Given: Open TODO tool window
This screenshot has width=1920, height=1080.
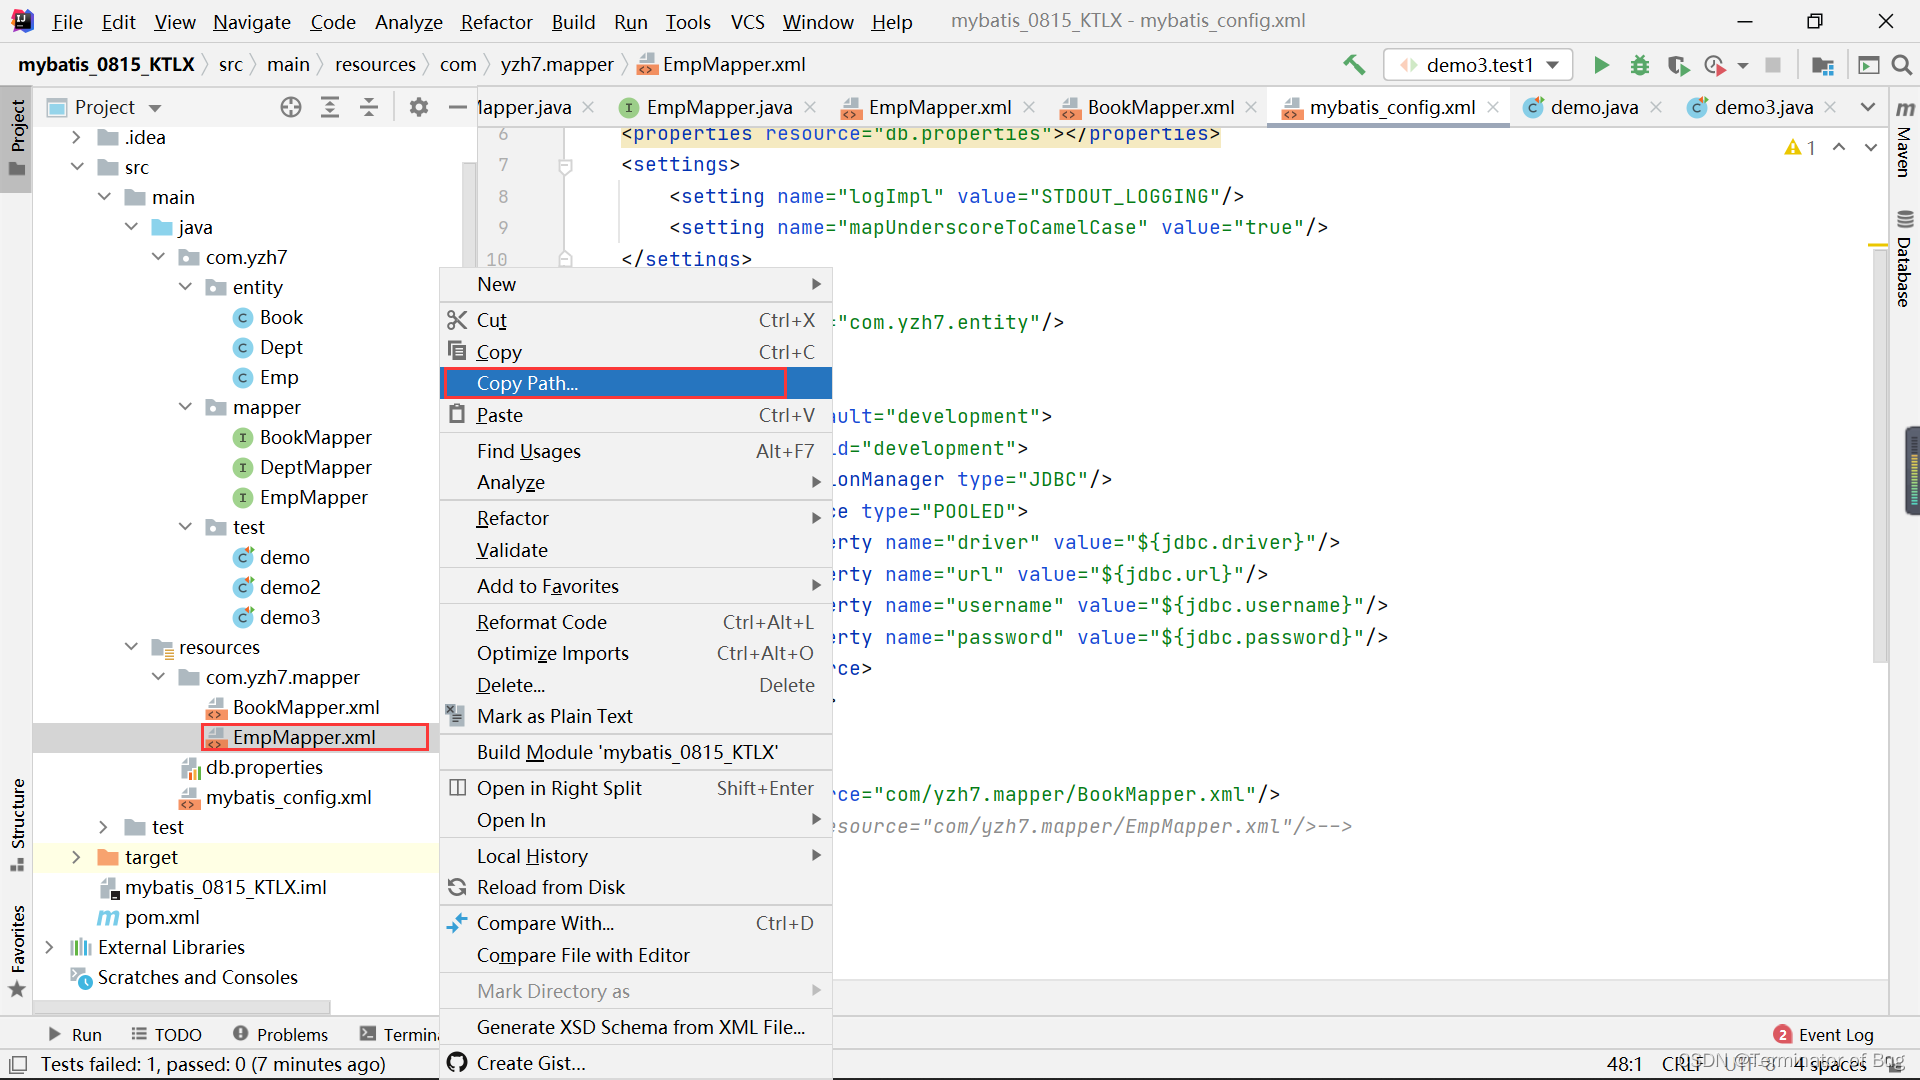Looking at the screenshot, I should [166, 1035].
